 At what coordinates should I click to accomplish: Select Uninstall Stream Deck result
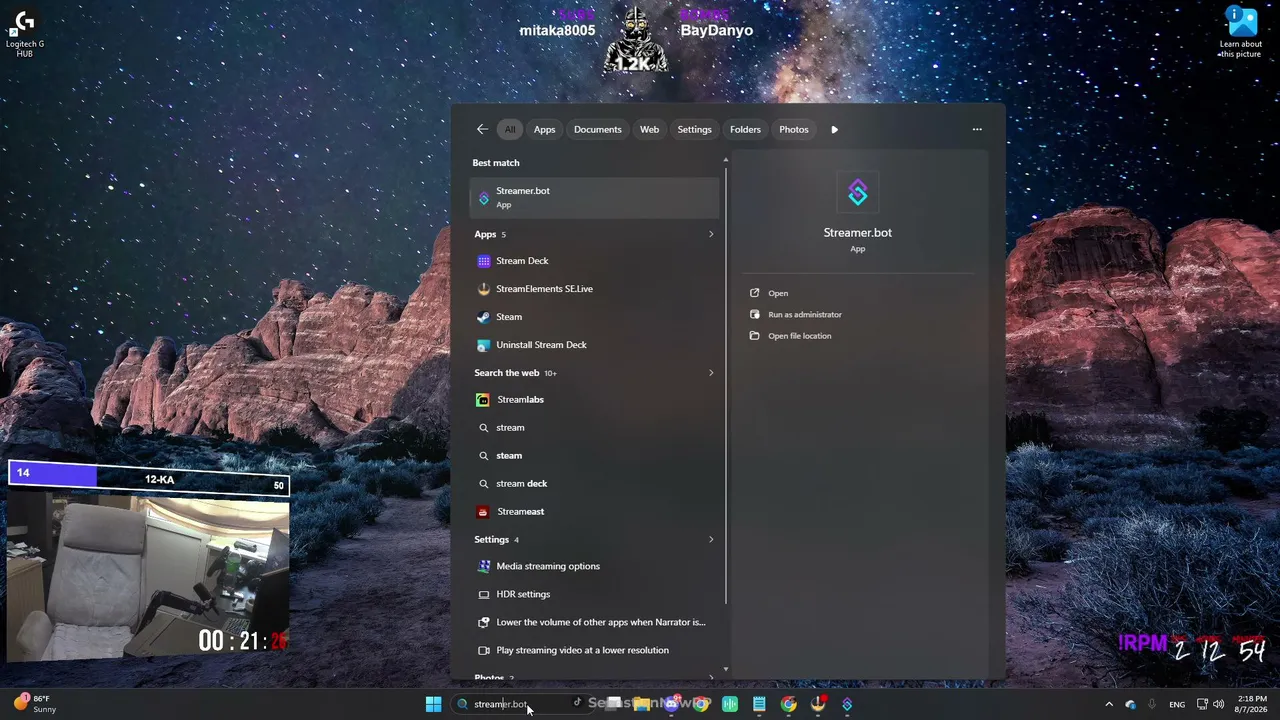(x=594, y=345)
